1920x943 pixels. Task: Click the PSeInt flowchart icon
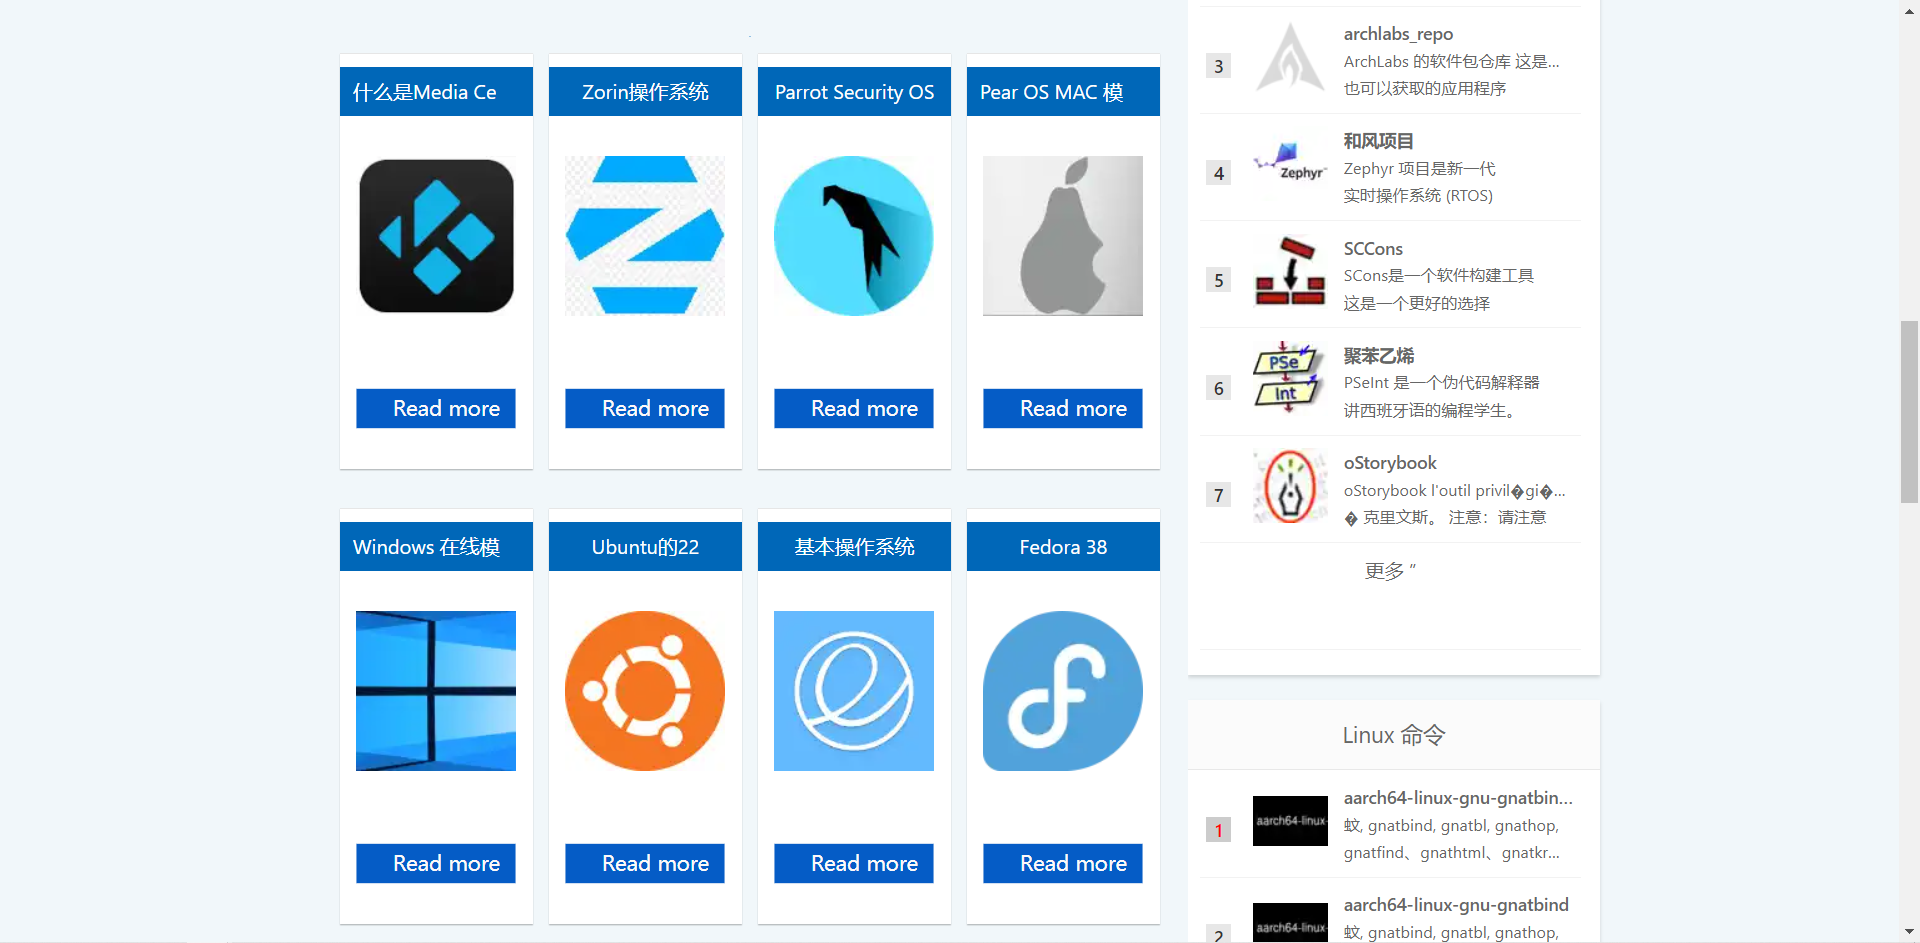tap(1290, 380)
